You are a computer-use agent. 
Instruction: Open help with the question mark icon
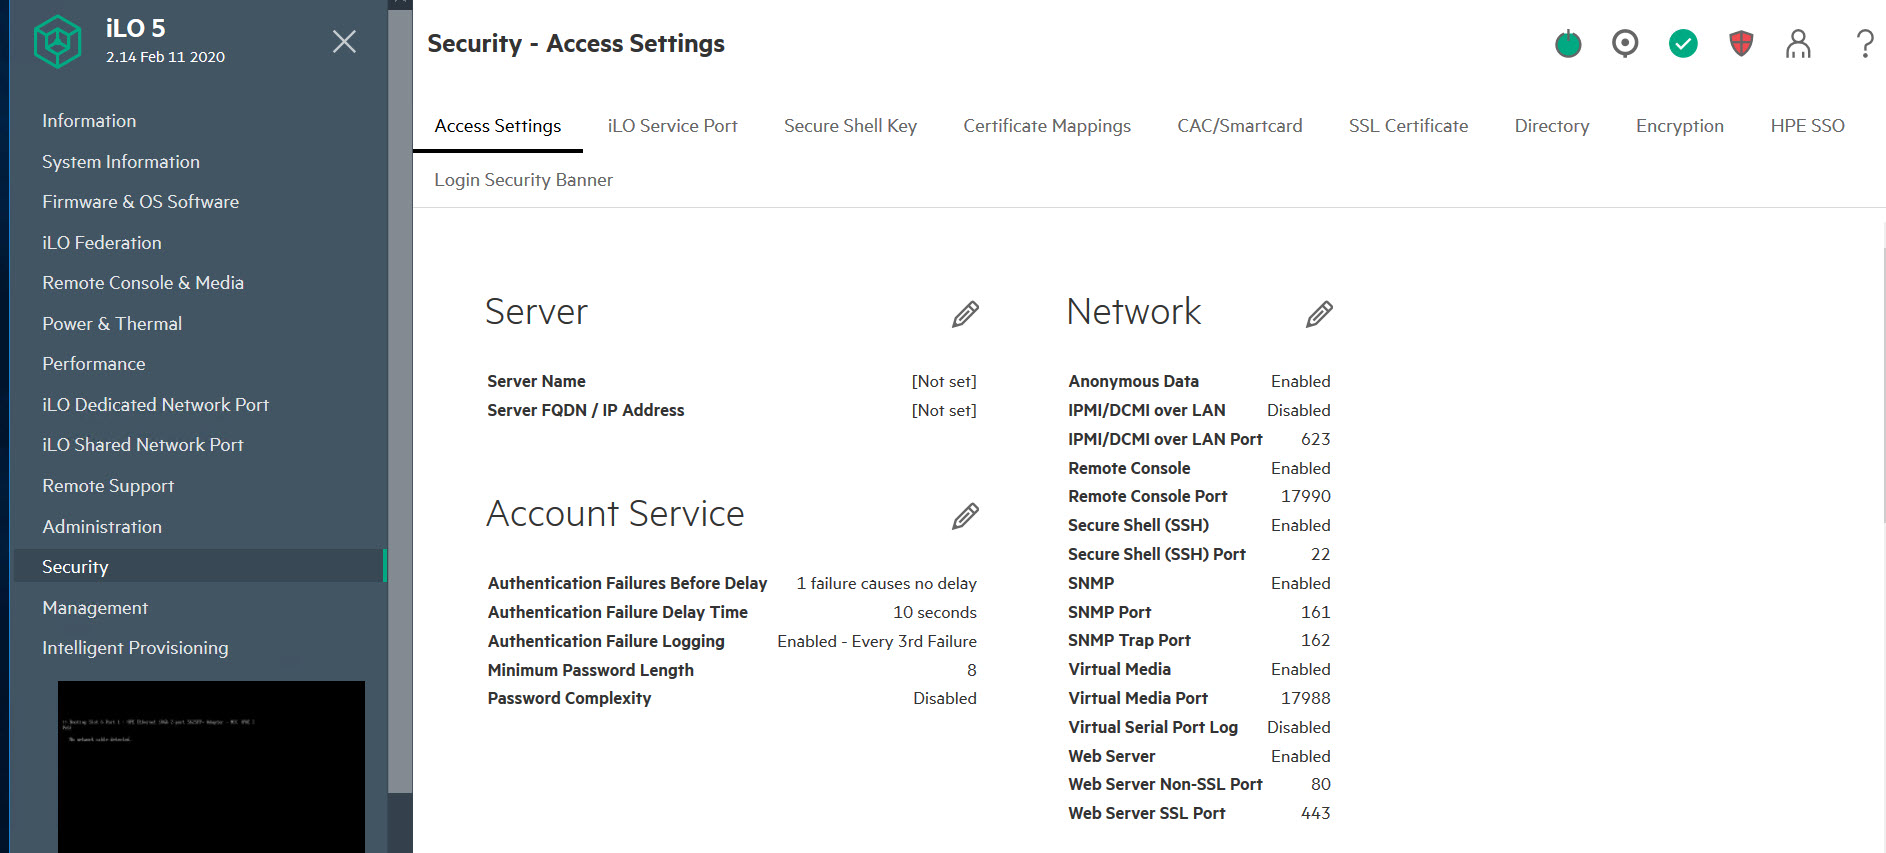1864,44
